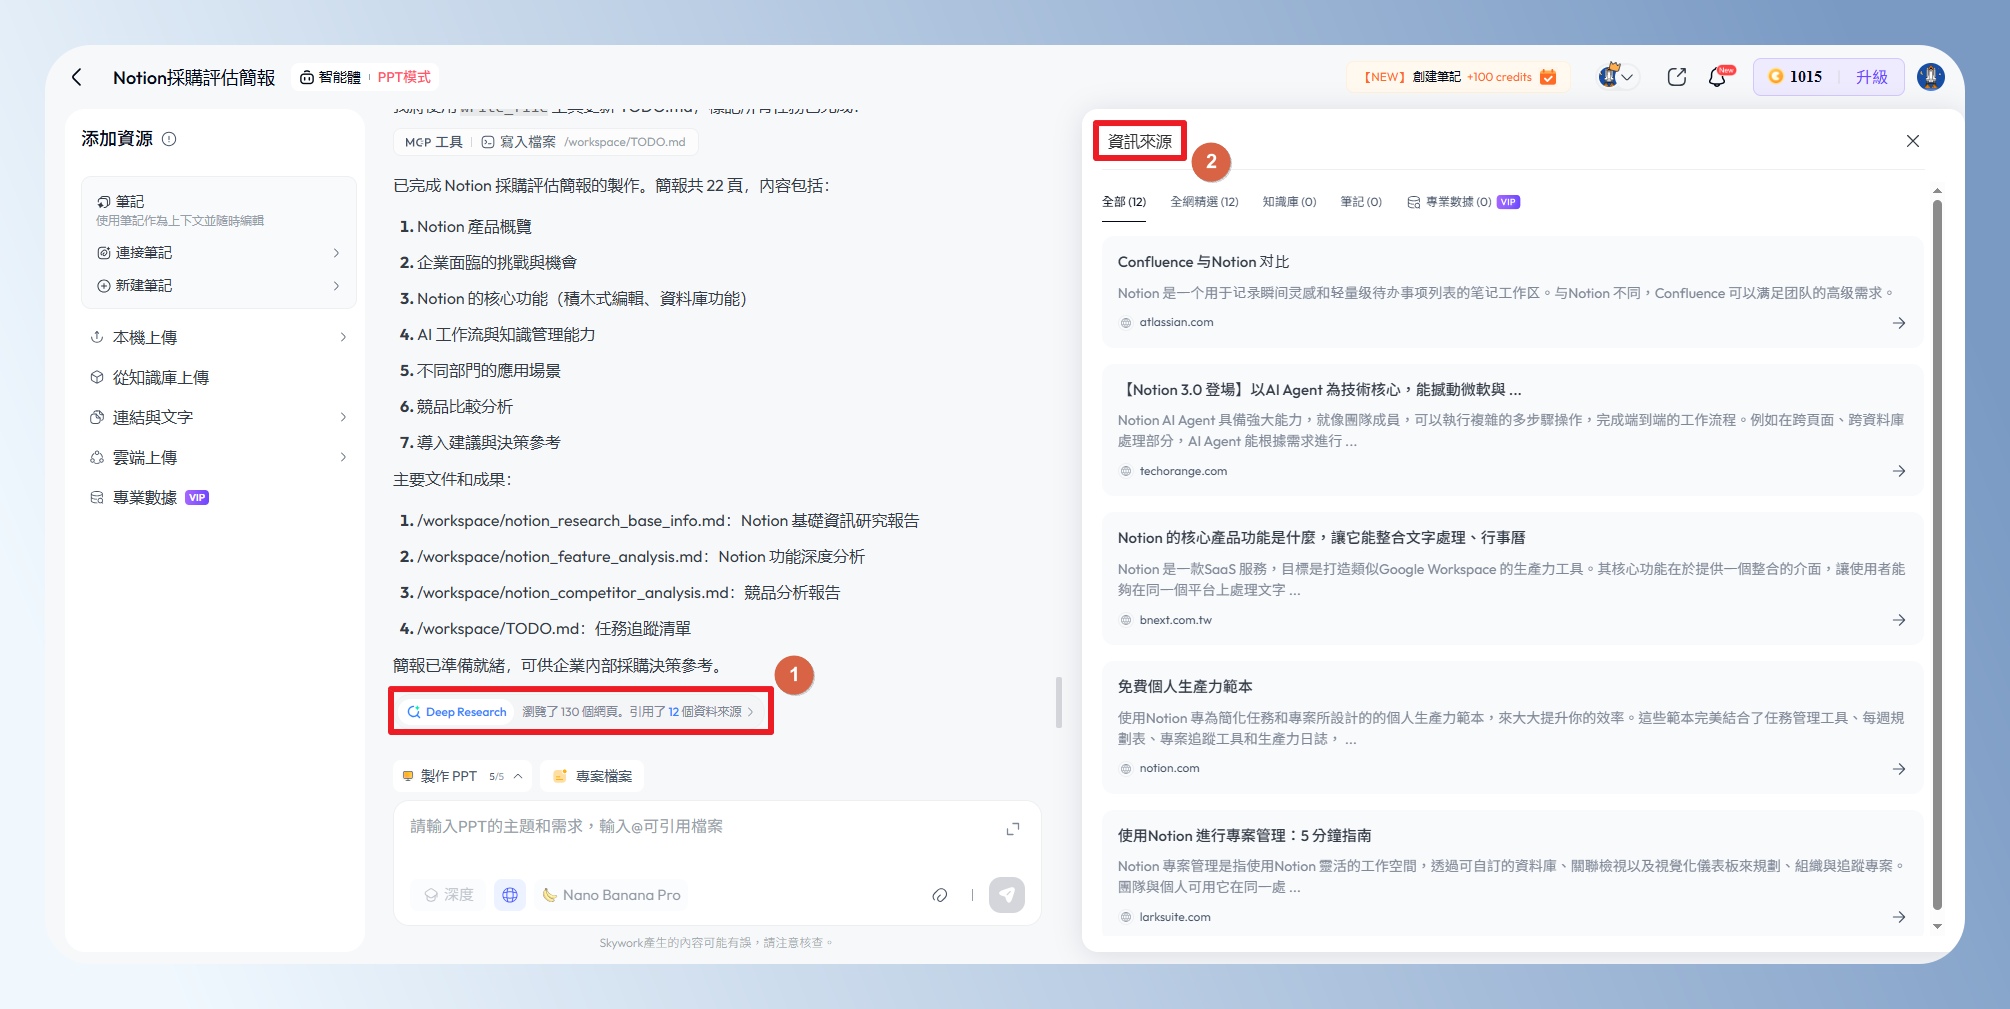This screenshot has height=1009, width=2010.
Task: Click the send message arrow button
Action: [1006, 895]
